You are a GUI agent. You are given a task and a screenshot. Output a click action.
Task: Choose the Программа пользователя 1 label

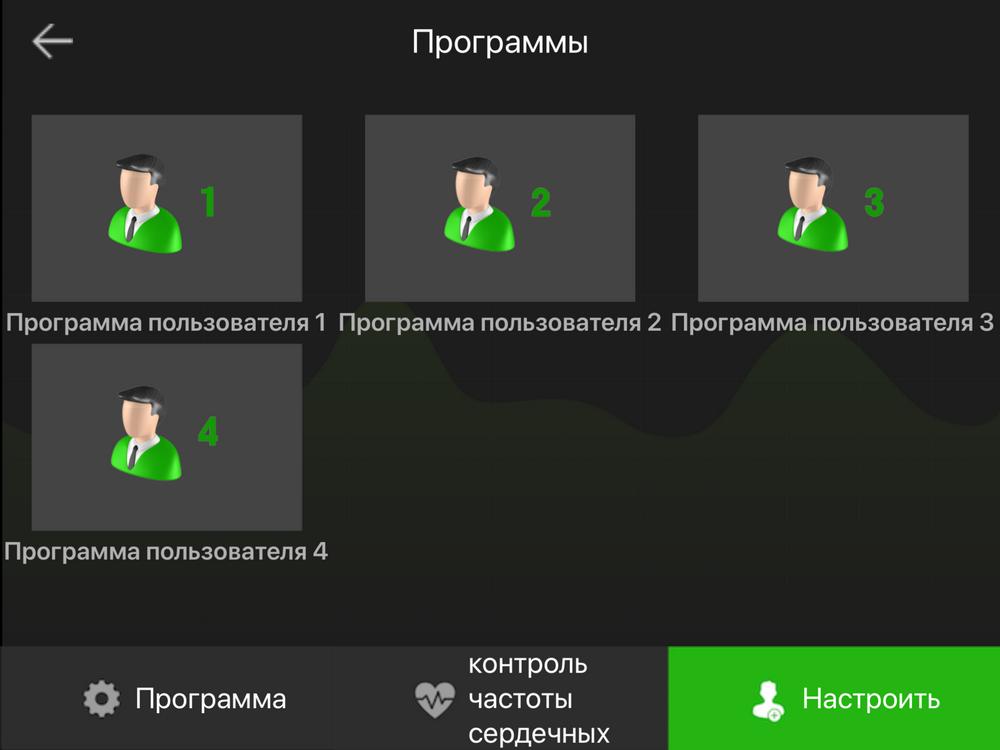coord(166,322)
